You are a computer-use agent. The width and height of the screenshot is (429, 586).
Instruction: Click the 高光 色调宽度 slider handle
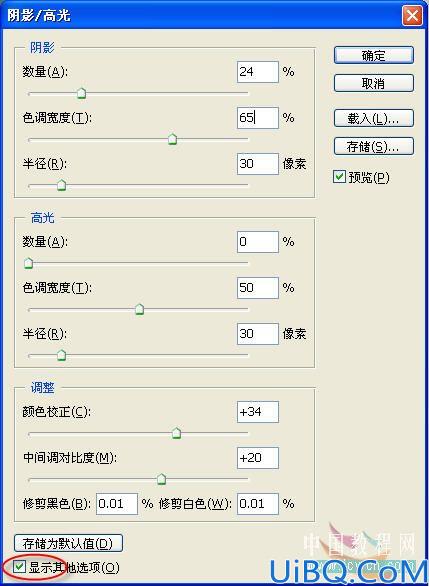[139, 309]
